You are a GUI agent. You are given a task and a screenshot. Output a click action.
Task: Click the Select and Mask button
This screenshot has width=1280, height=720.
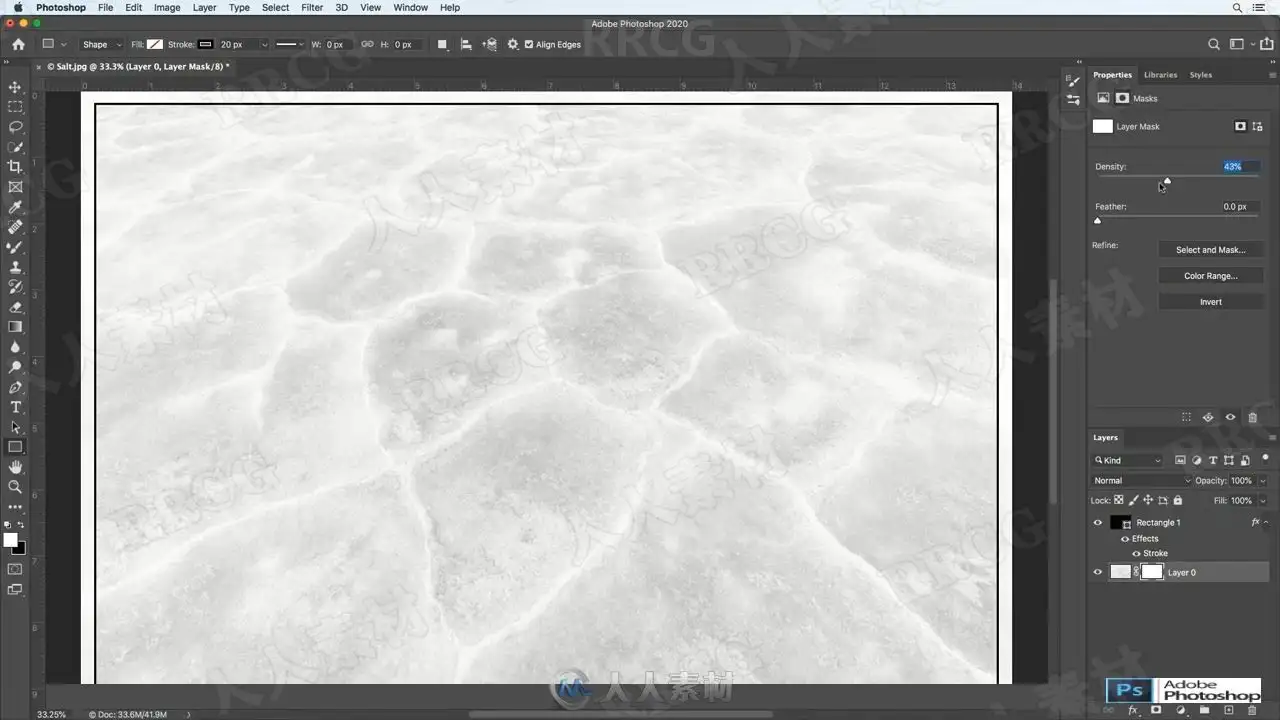[1210, 250]
